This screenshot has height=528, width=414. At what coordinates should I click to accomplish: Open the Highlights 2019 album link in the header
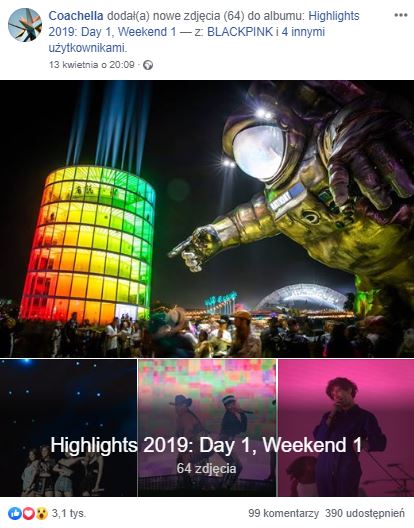click(204, 24)
